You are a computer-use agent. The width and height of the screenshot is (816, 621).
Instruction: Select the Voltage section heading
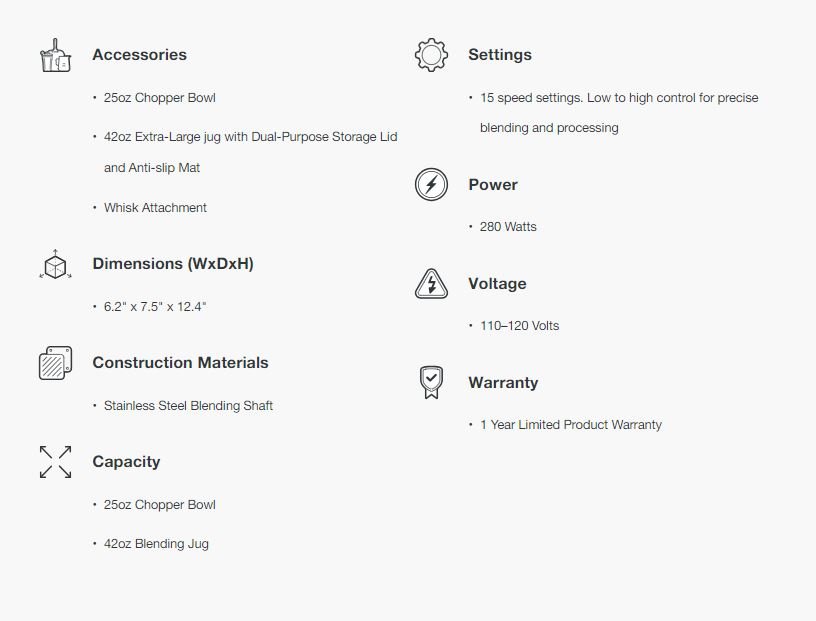[496, 284]
